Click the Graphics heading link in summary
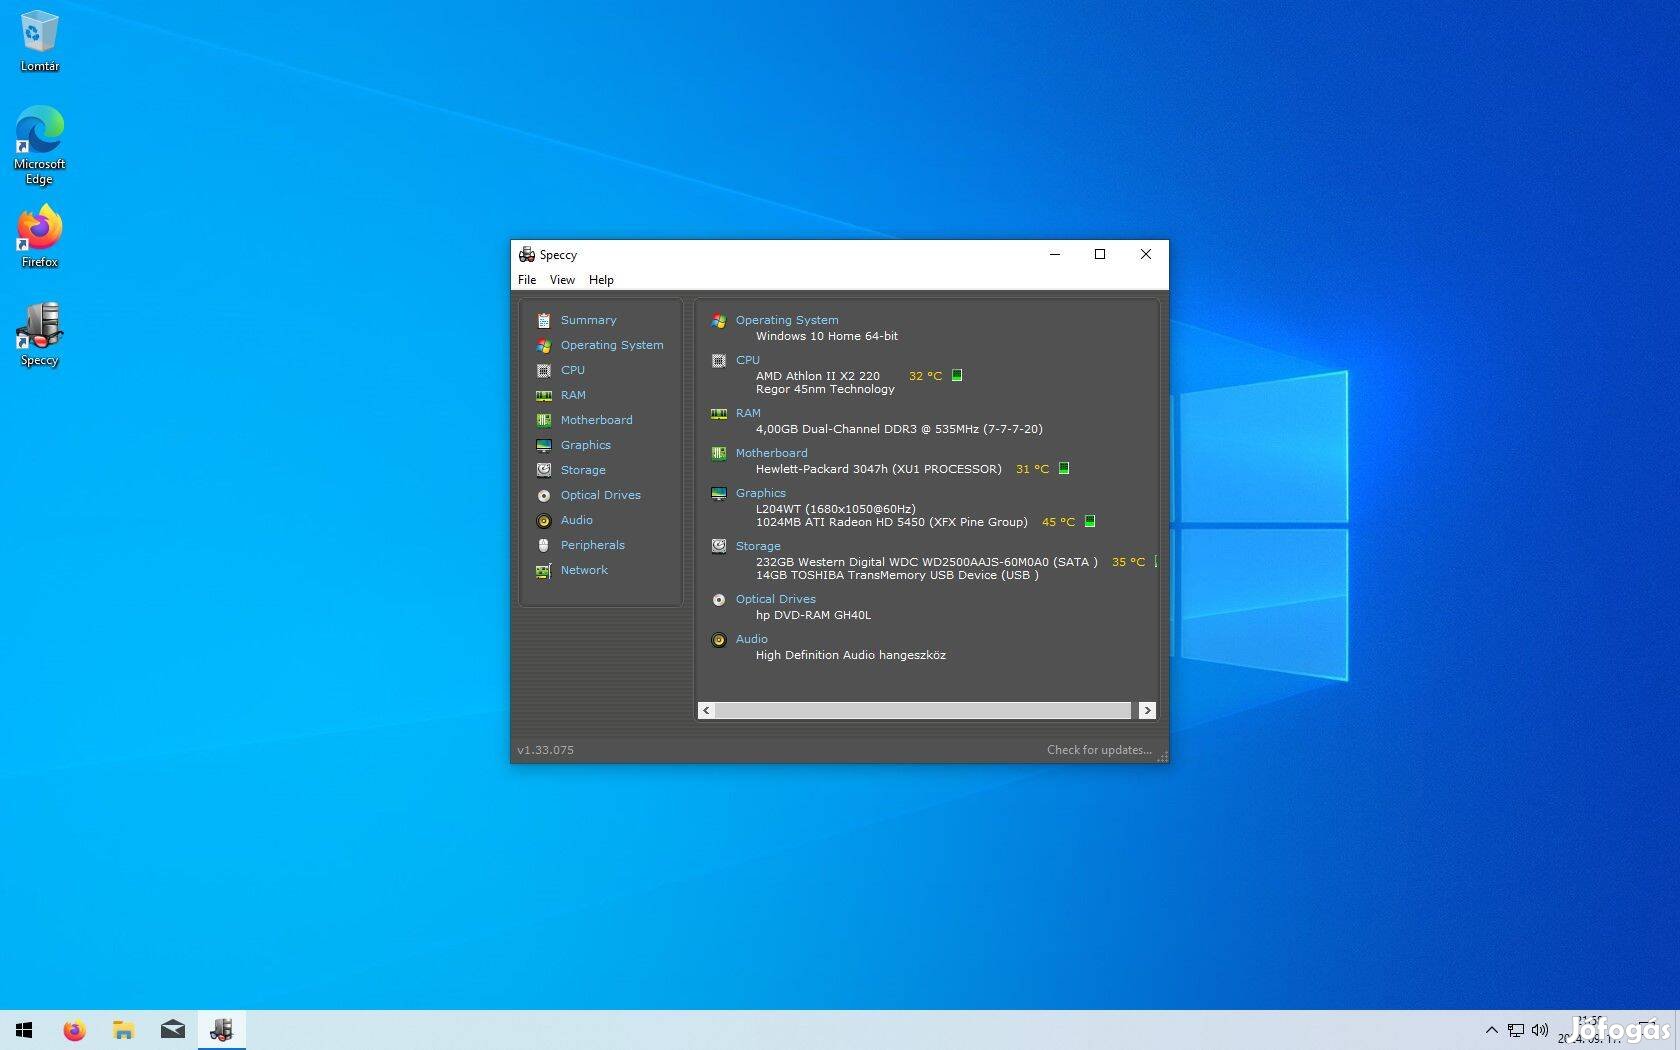This screenshot has height=1050, width=1680. (760, 493)
